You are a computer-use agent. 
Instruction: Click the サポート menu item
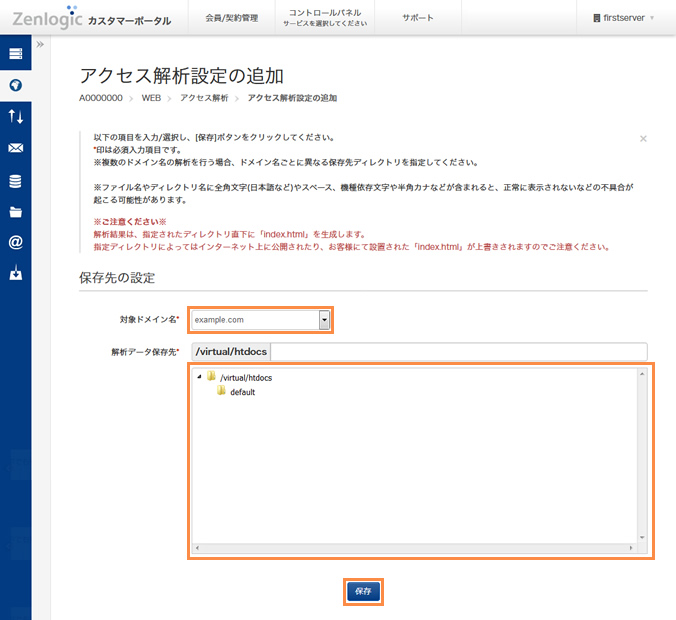[418, 18]
